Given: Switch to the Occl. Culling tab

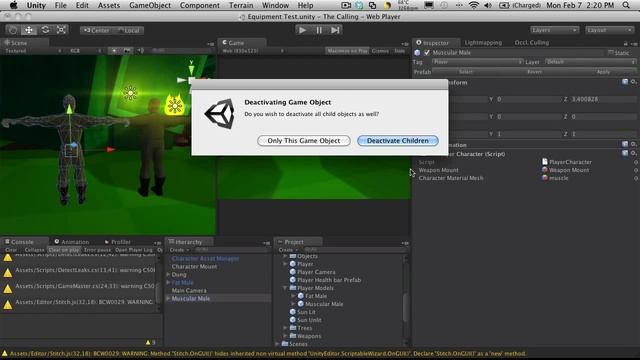Looking at the screenshot, I should pyautogui.click(x=531, y=42).
